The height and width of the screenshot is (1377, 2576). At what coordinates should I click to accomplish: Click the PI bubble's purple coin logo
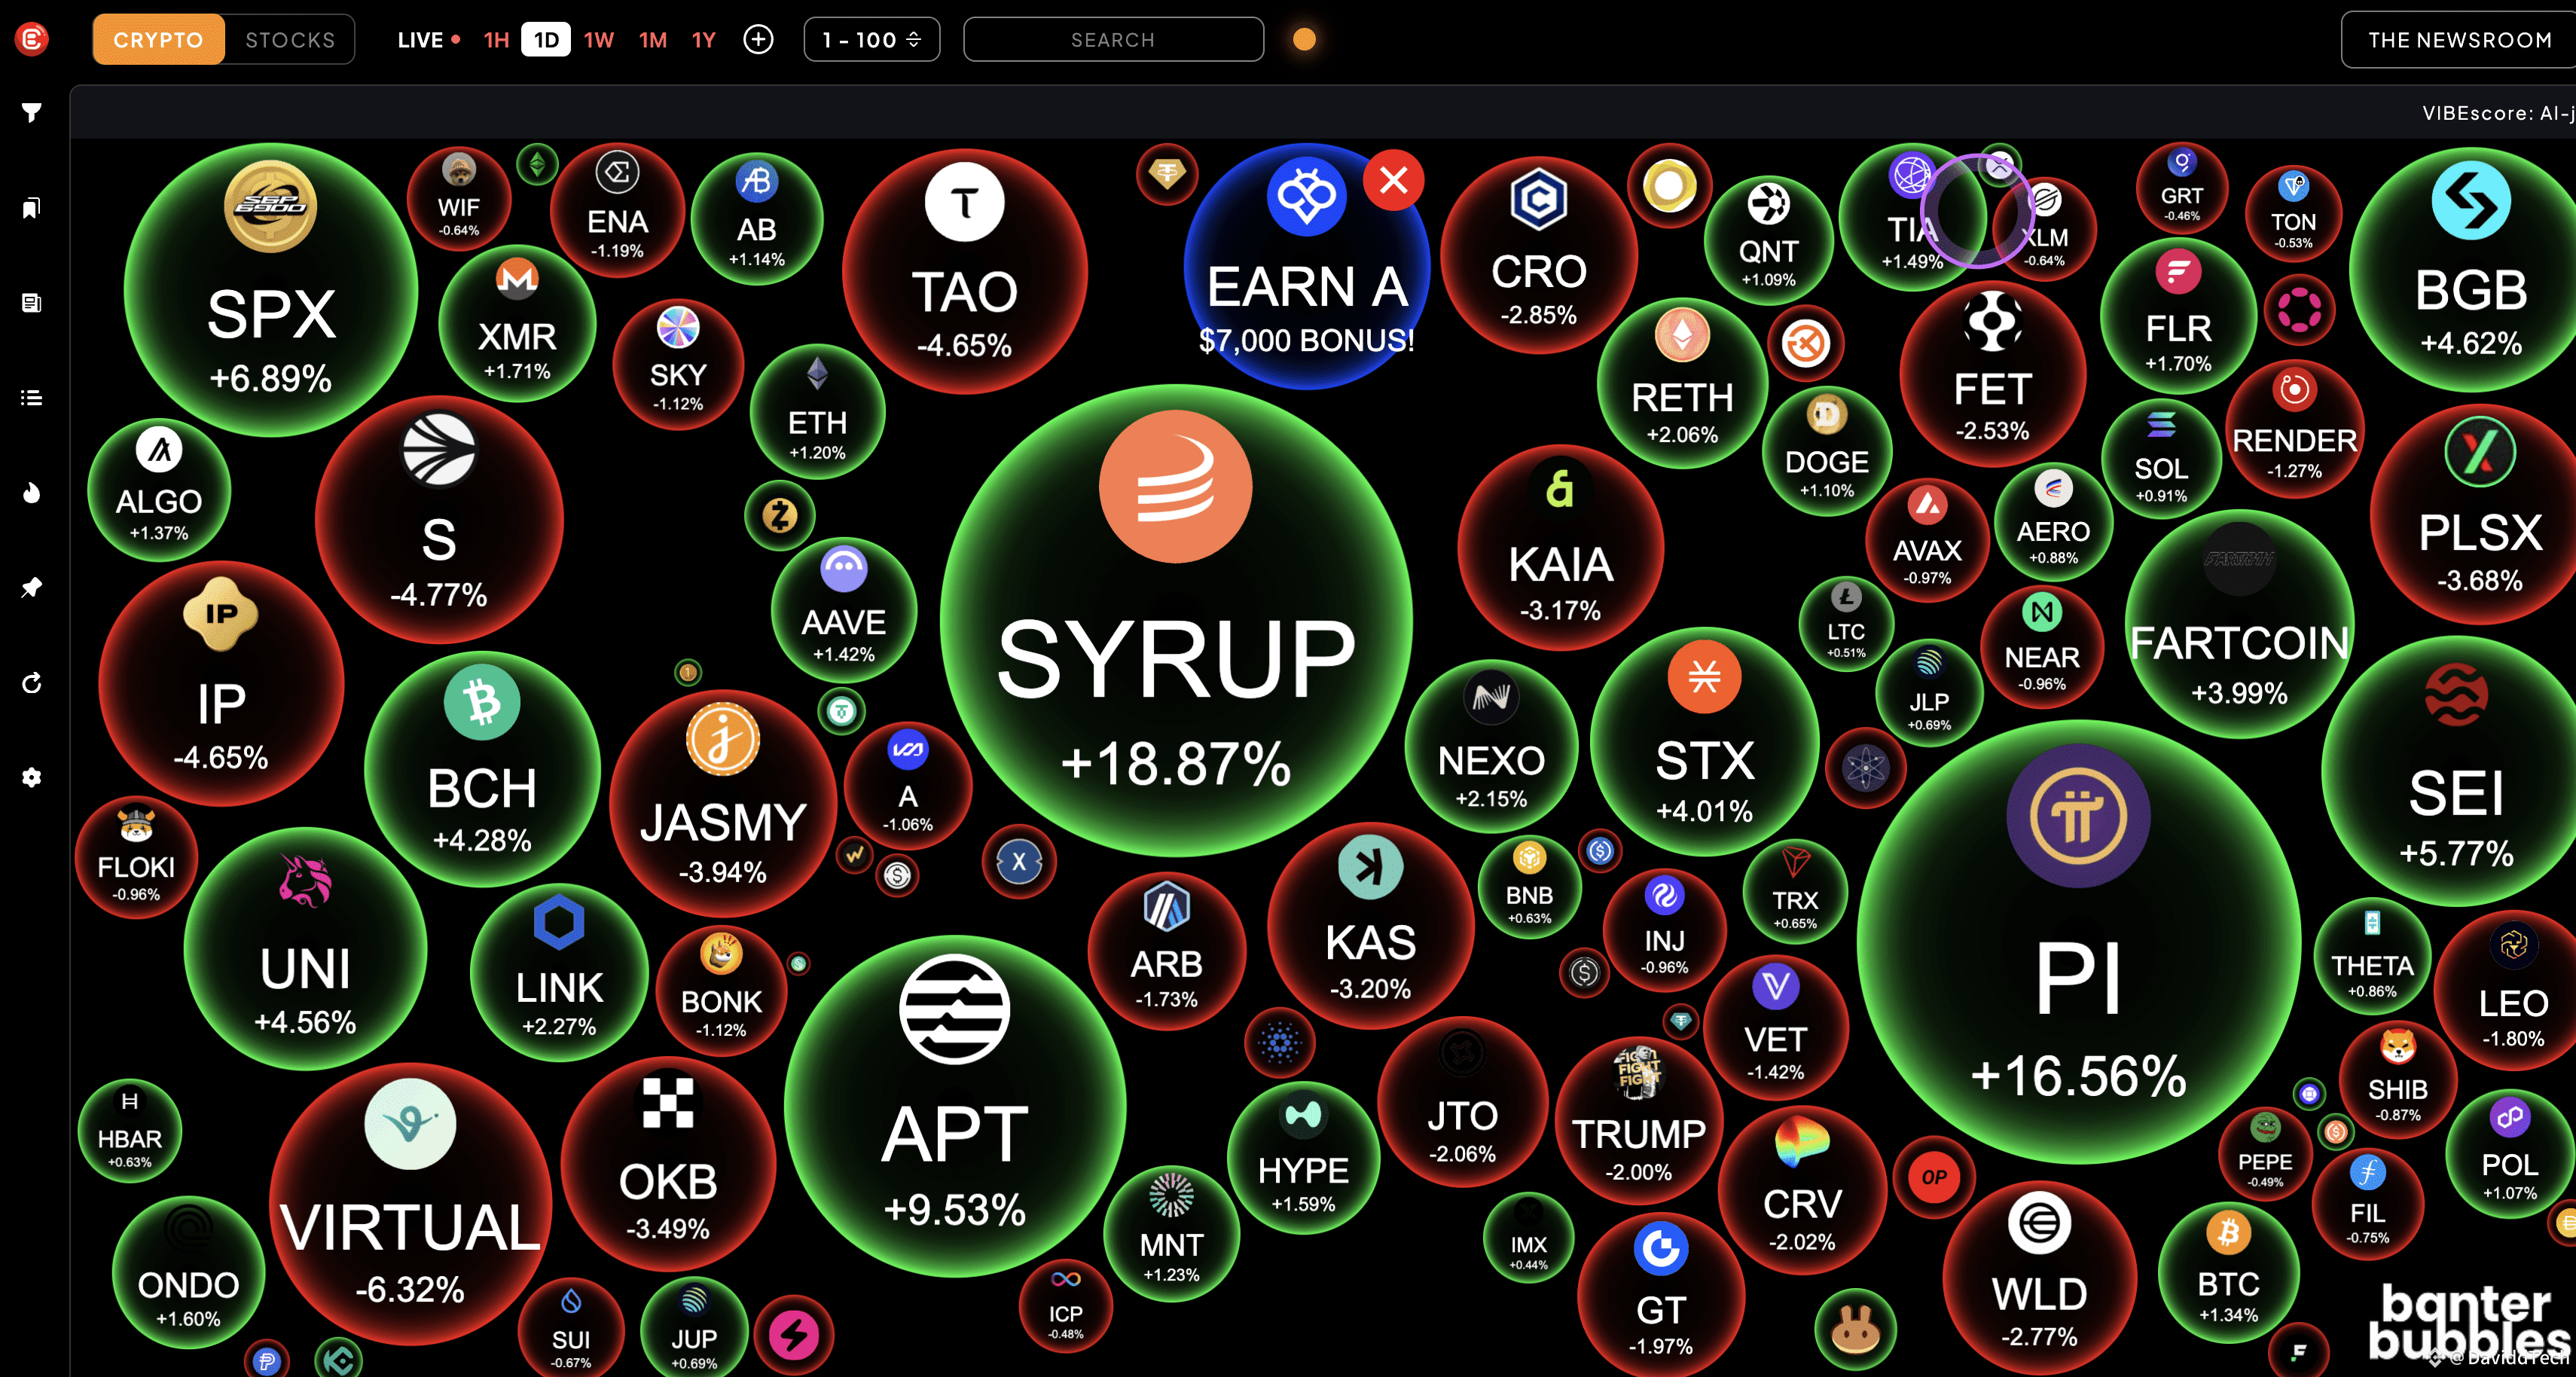pyautogui.click(x=2078, y=816)
